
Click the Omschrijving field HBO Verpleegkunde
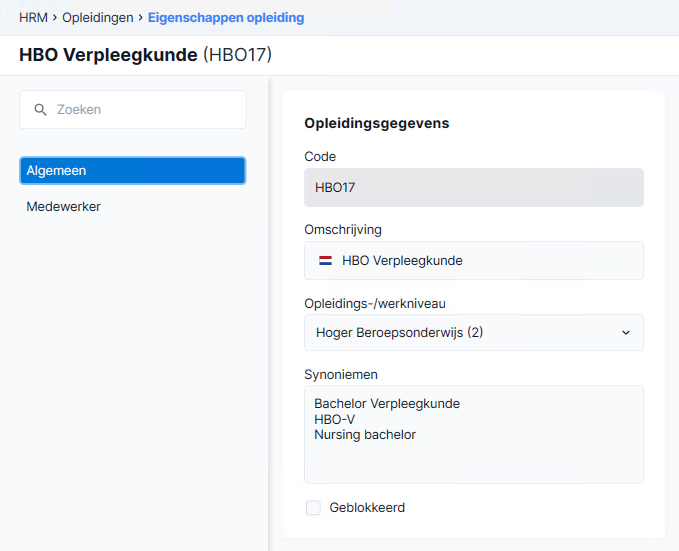(474, 260)
